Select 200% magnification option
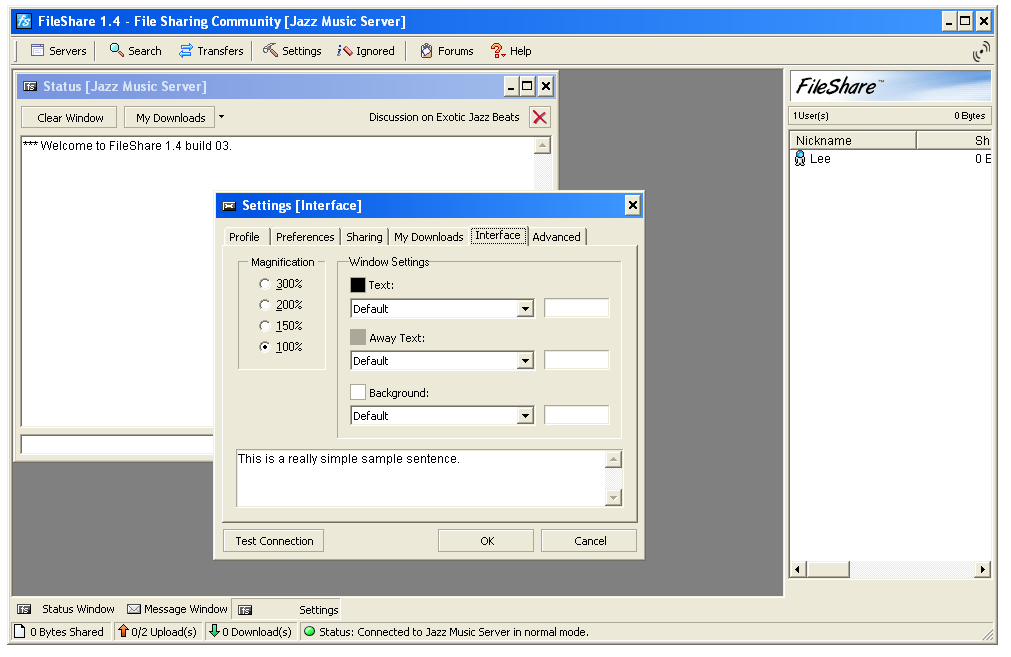The height and width of the screenshot is (657, 1011). (264, 305)
